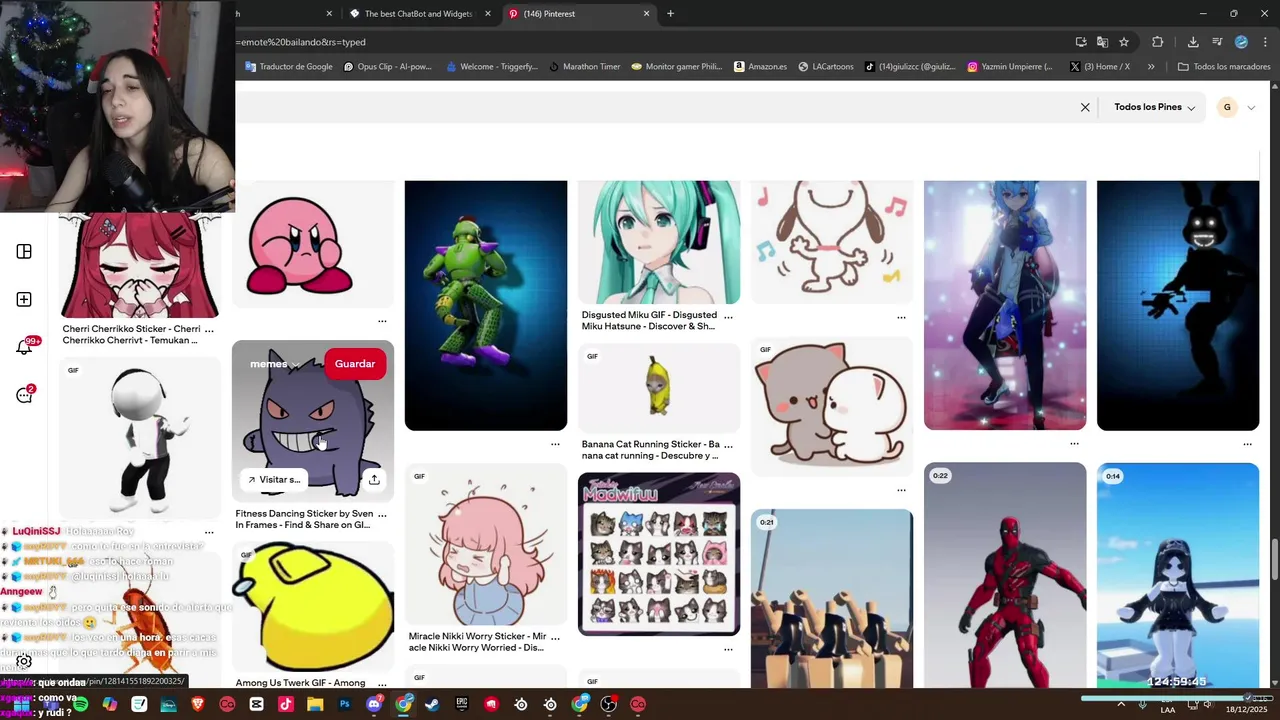
Task: Click install app icon in address bar
Action: click(x=1081, y=42)
